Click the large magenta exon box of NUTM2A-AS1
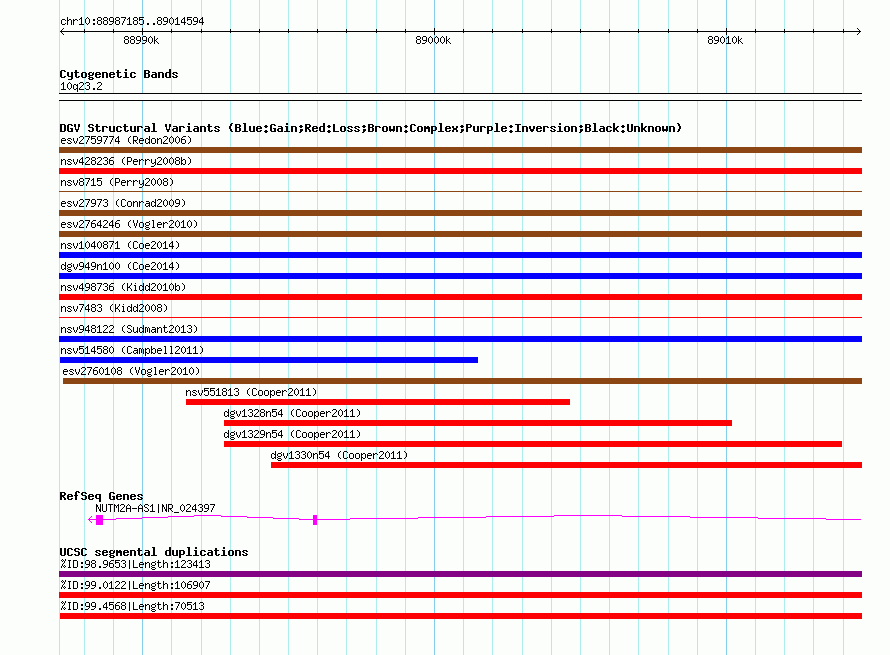This screenshot has height=655, width=890. (x=99, y=520)
